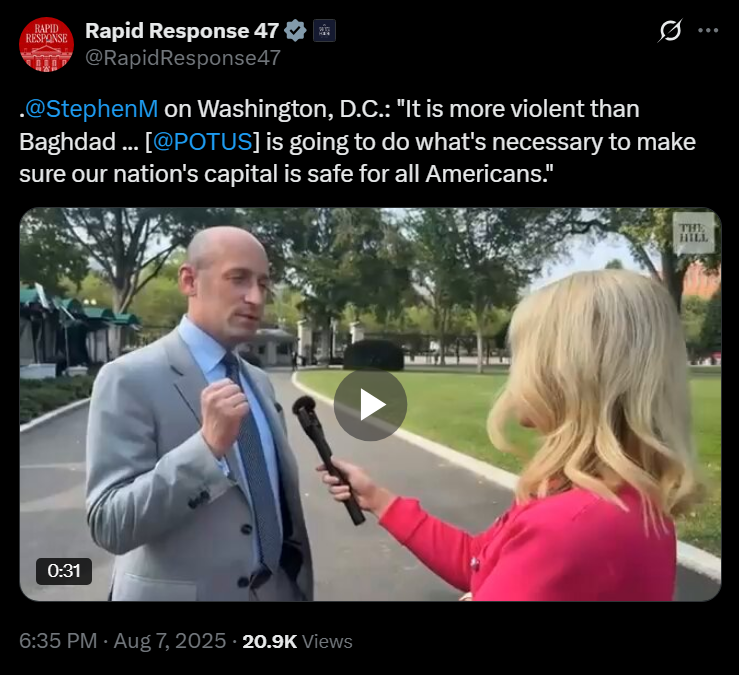Click the 0:31 duration badge

64,571
